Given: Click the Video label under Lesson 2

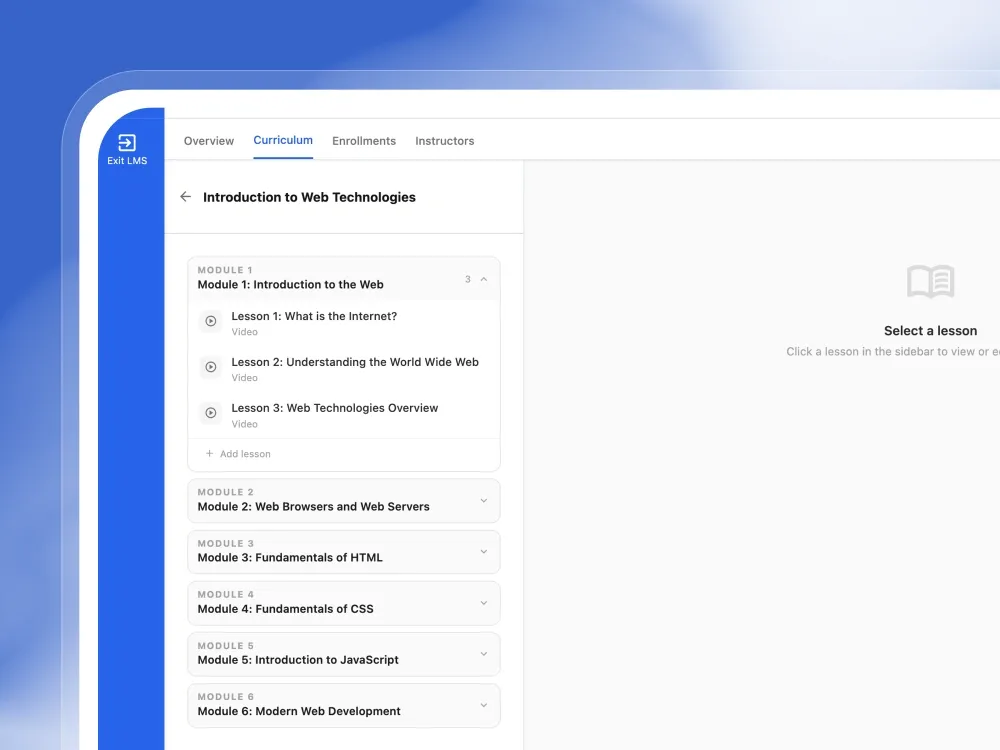Looking at the screenshot, I should click(244, 378).
